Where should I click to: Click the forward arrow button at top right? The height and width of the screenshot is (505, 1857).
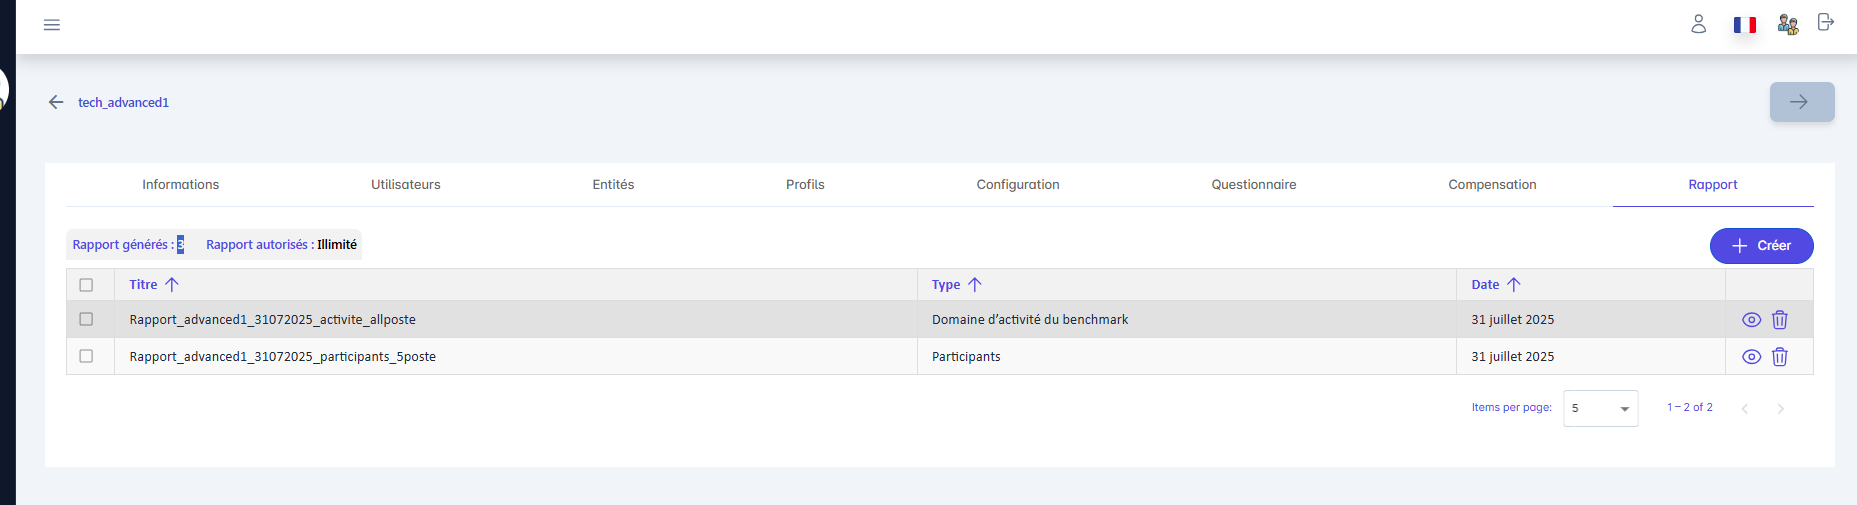1801,102
